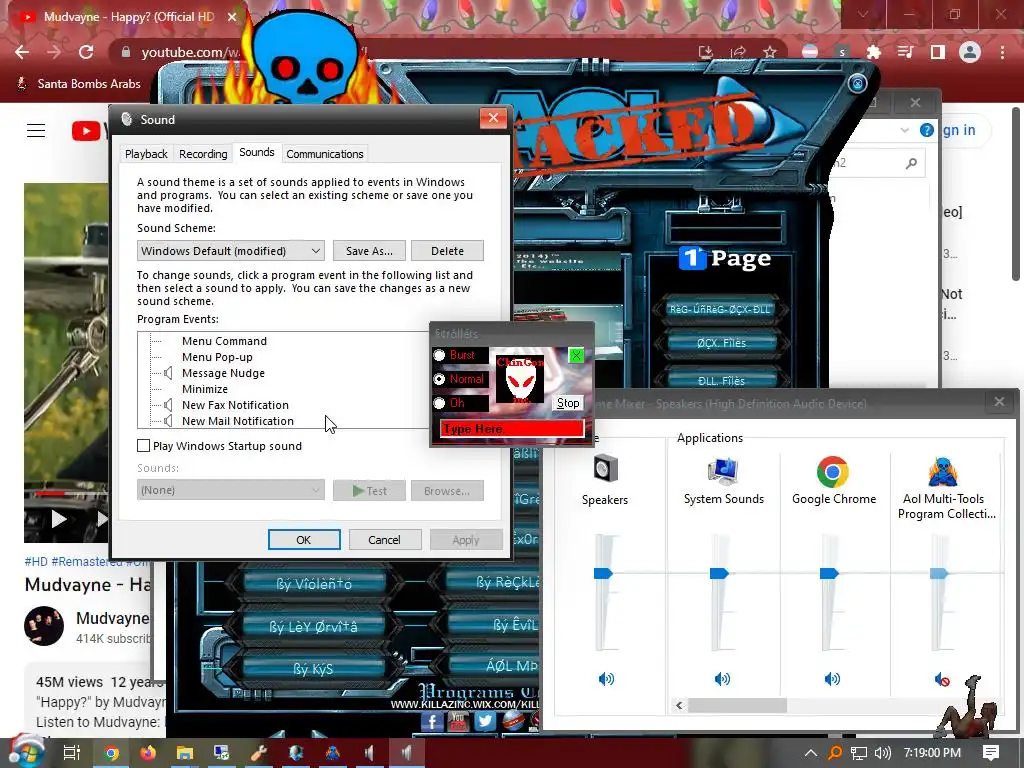Image resolution: width=1024 pixels, height=768 pixels.
Task: Click the By KyS button
Action: (313, 669)
